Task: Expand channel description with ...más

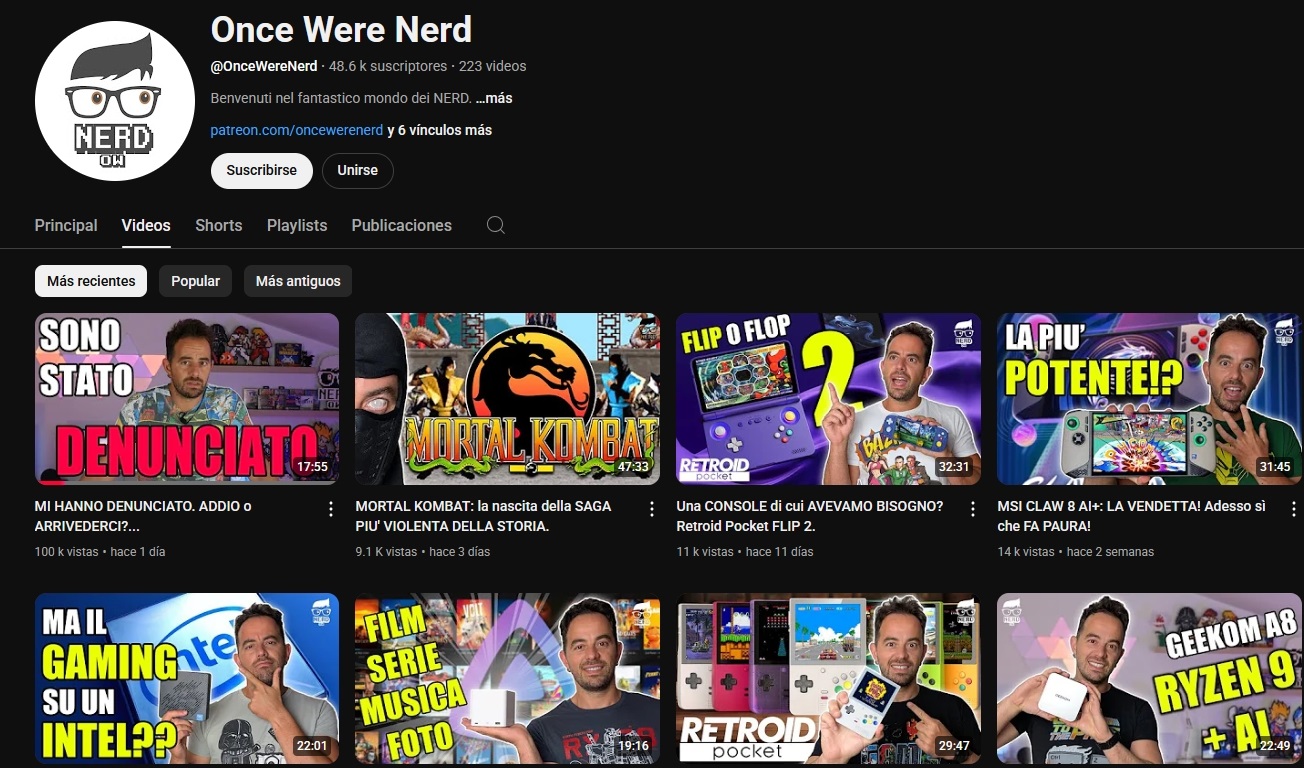Action: (494, 98)
